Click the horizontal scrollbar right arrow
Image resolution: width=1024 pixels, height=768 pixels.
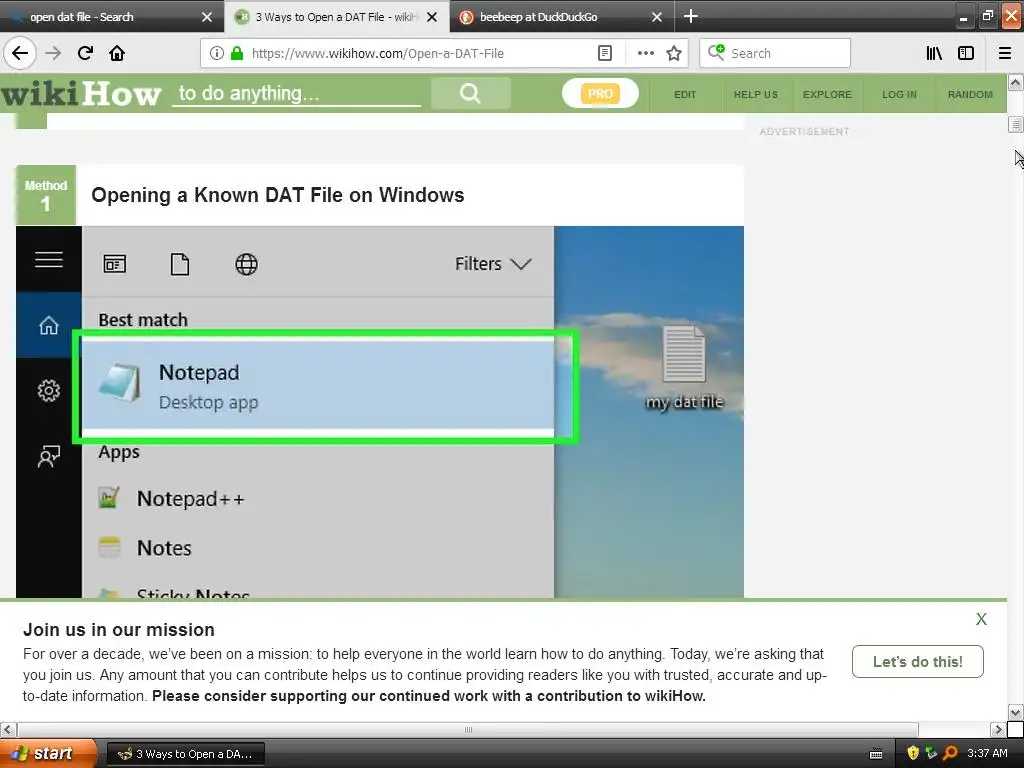[997, 729]
